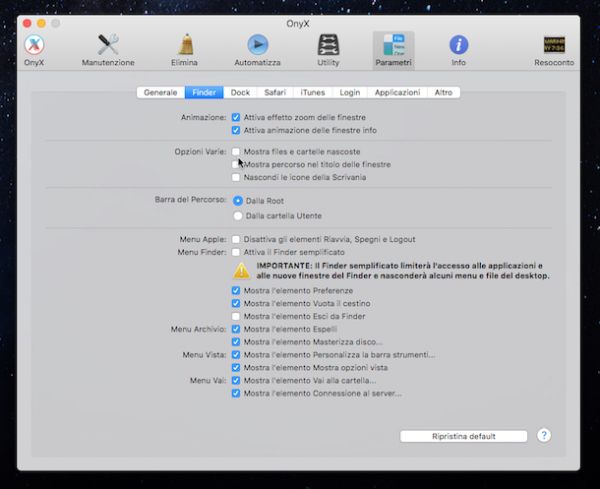Click the Menu Vai label

click(x=208, y=381)
